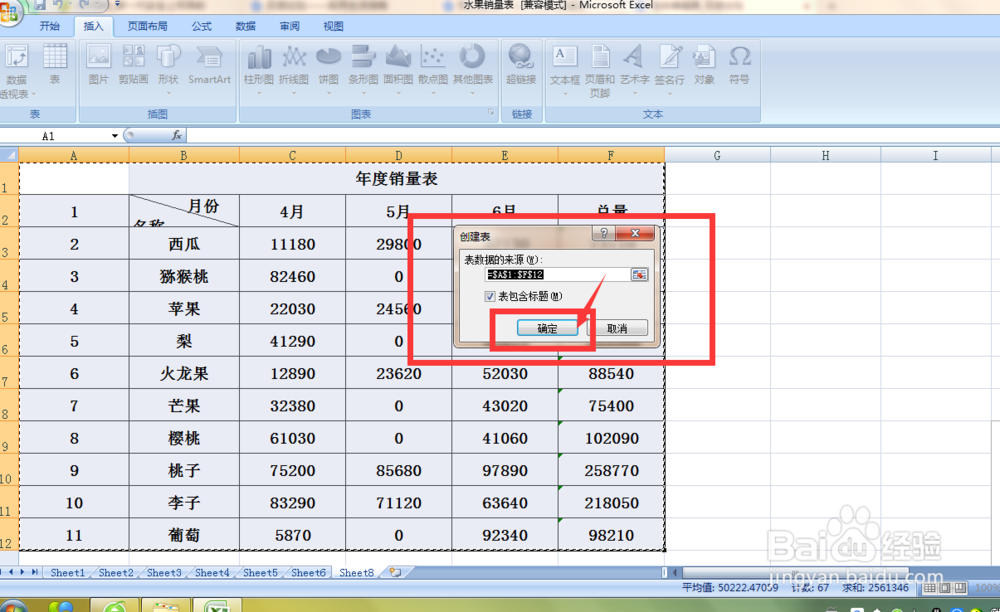Viewport: 1000px width, 612px height.
Task: Click range selector icon in Create Table dialog
Action: (639, 275)
